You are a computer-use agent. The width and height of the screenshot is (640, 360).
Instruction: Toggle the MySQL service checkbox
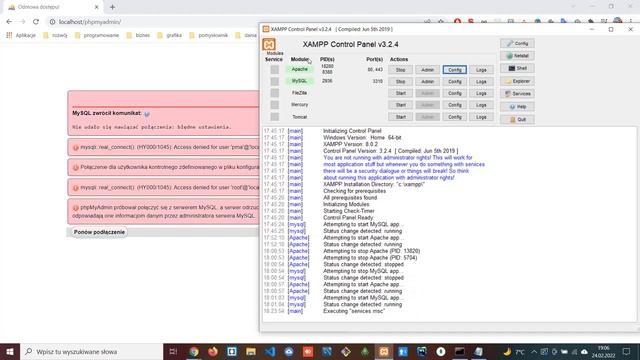(x=275, y=82)
